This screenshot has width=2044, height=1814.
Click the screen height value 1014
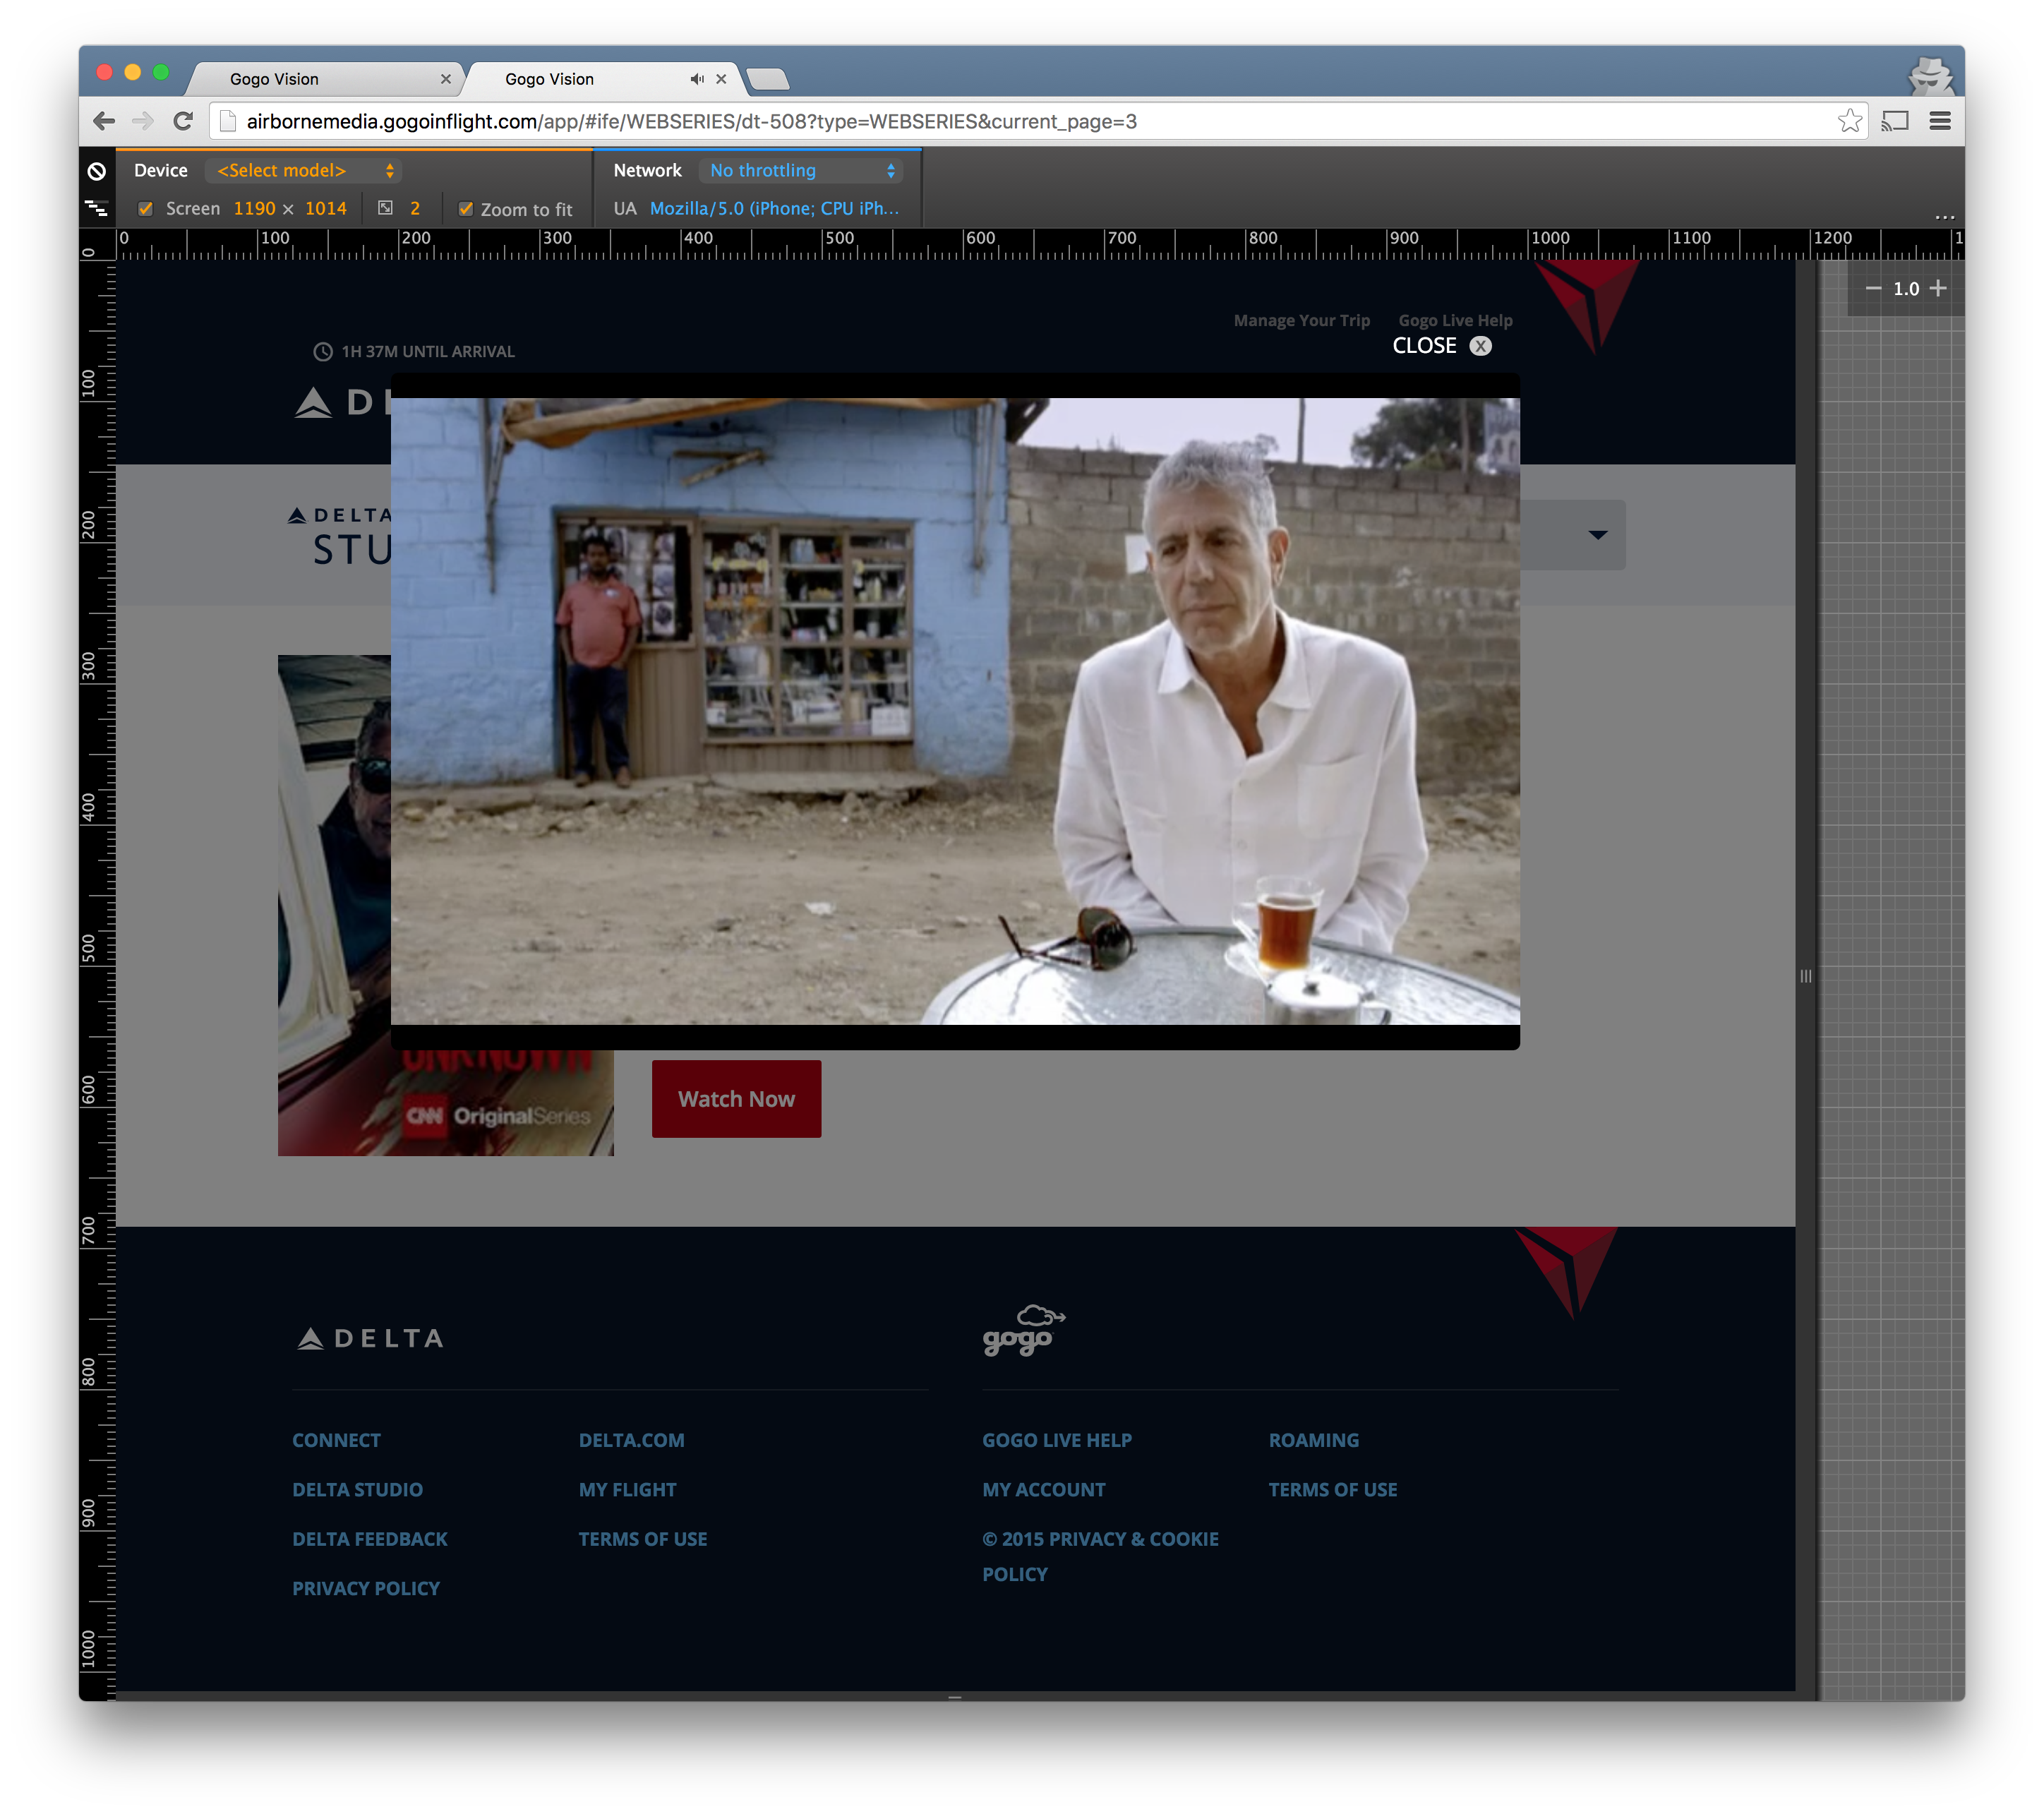point(326,208)
